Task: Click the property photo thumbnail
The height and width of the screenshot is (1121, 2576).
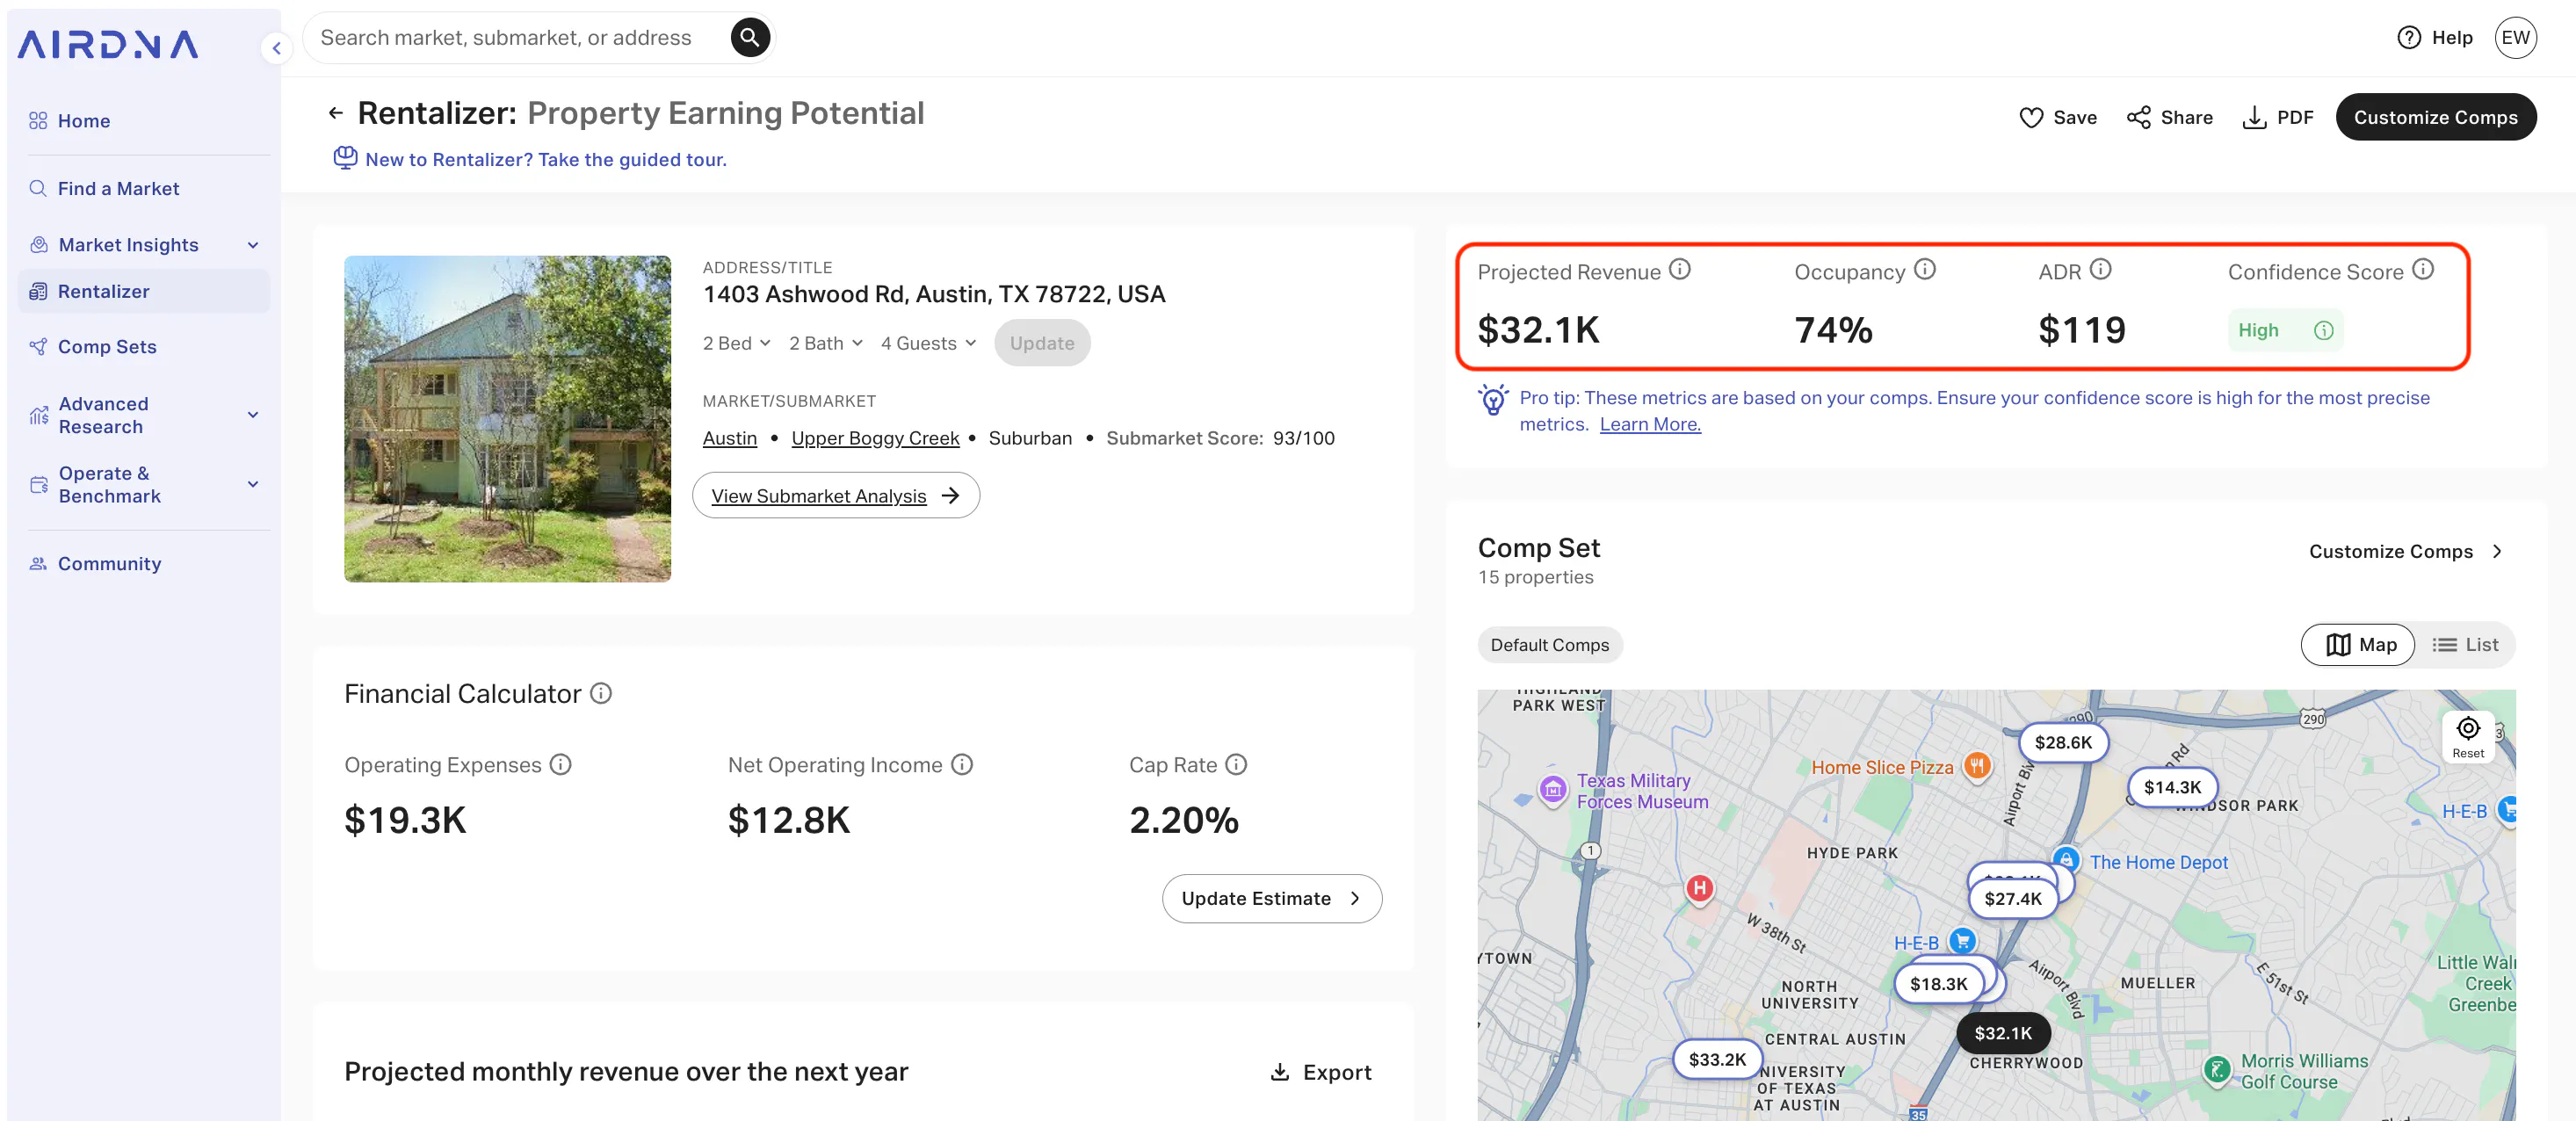Action: coord(507,419)
